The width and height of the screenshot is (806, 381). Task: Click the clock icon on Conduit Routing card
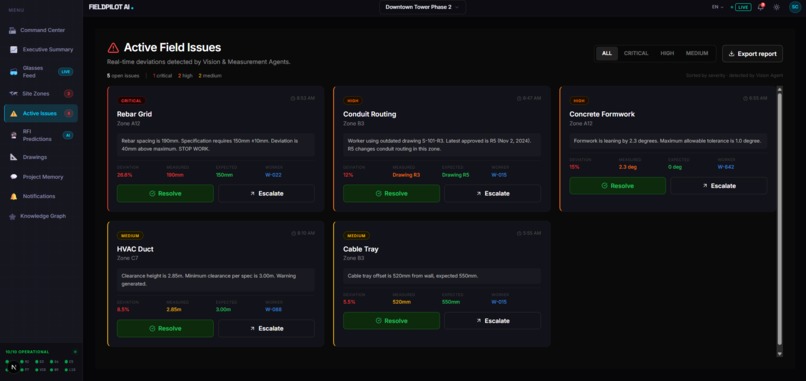(519, 98)
